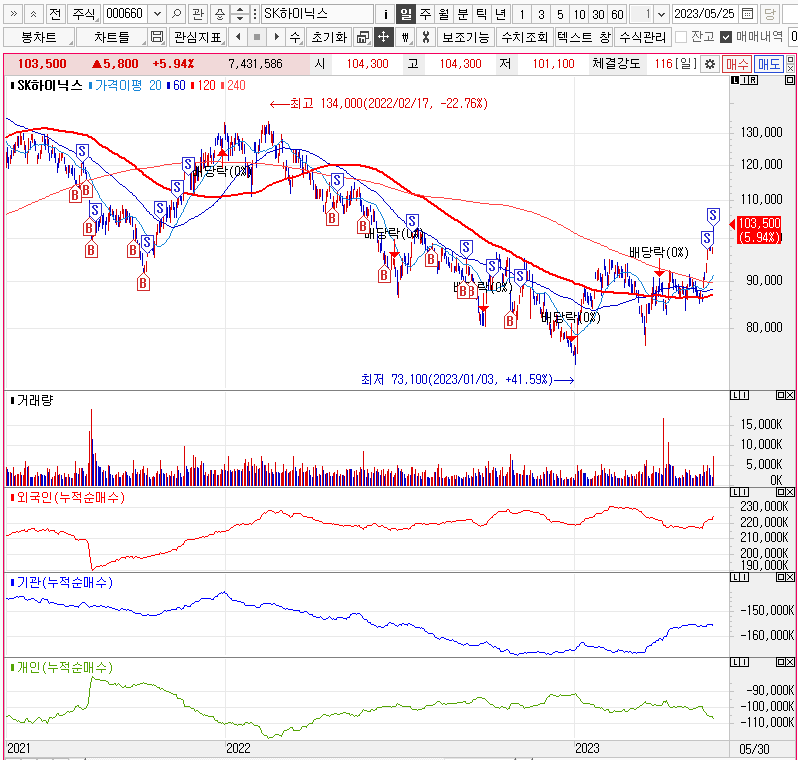Click the 초기화 reset button
The image size is (798, 760).
coord(329,37)
